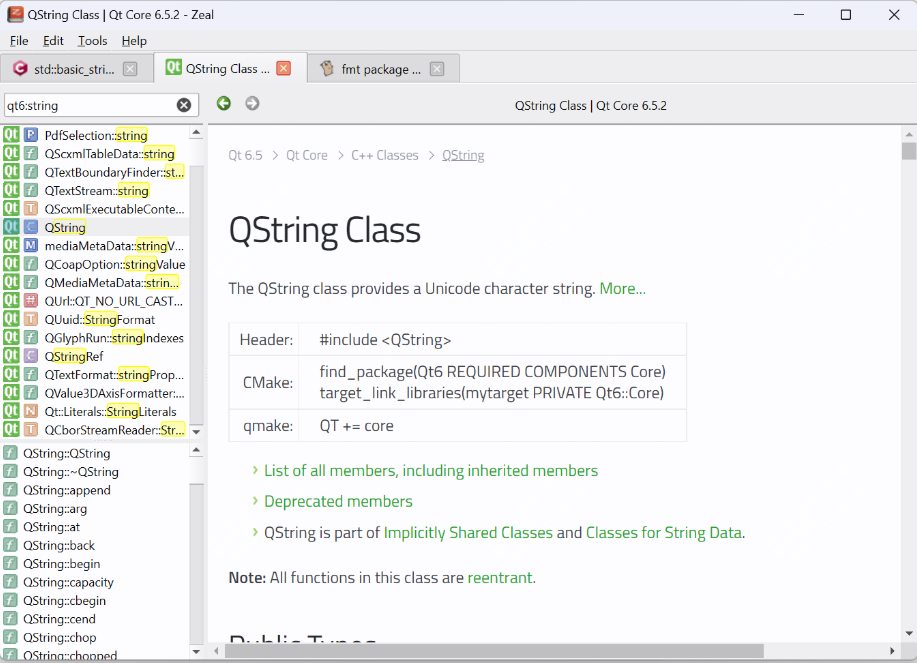Close the fmt package tab
Viewport: 917px width, 663px height.
pyautogui.click(x=437, y=69)
